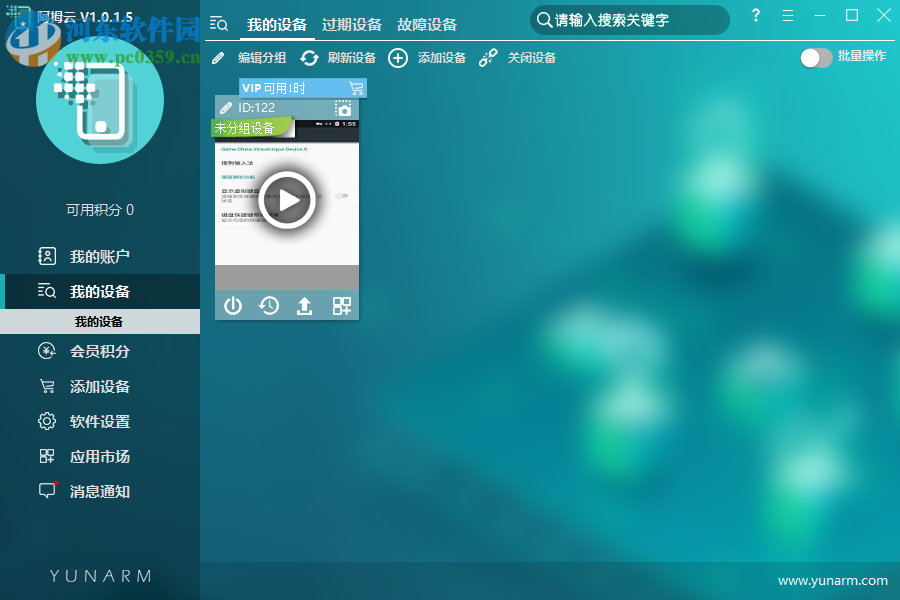Click the upload icon below the device preview

point(305,305)
